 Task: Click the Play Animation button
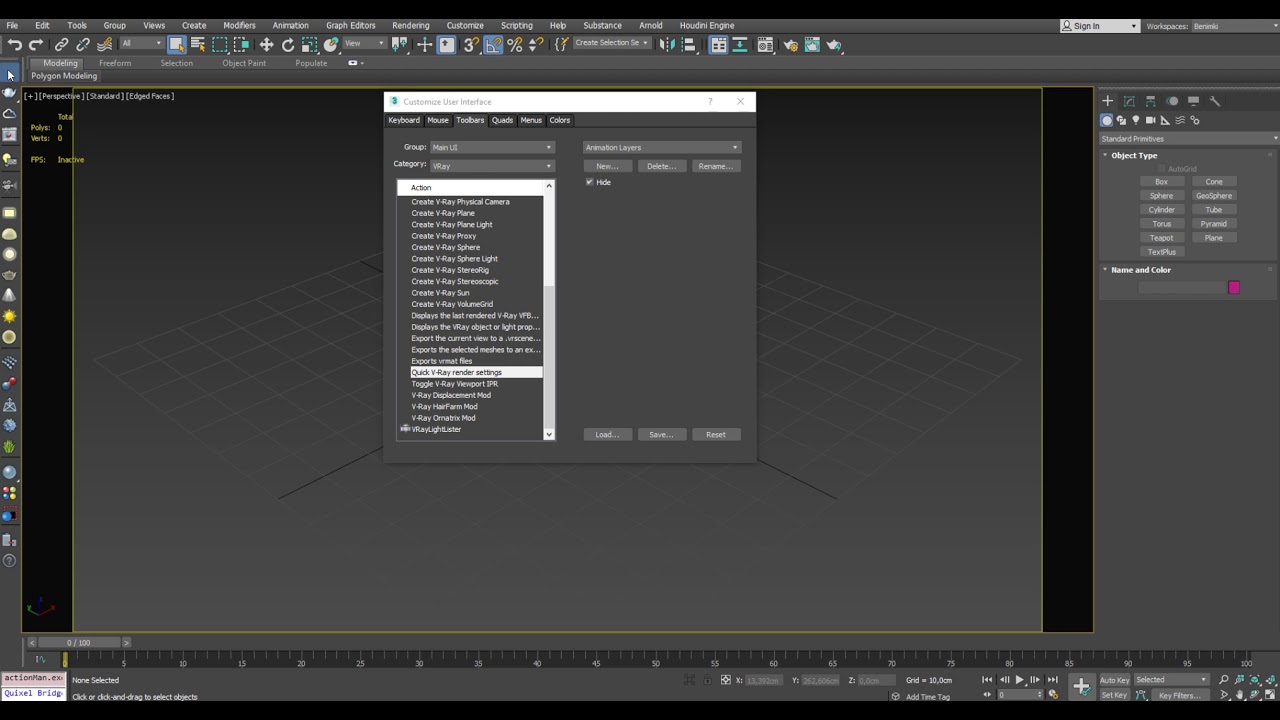(x=1019, y=680)
